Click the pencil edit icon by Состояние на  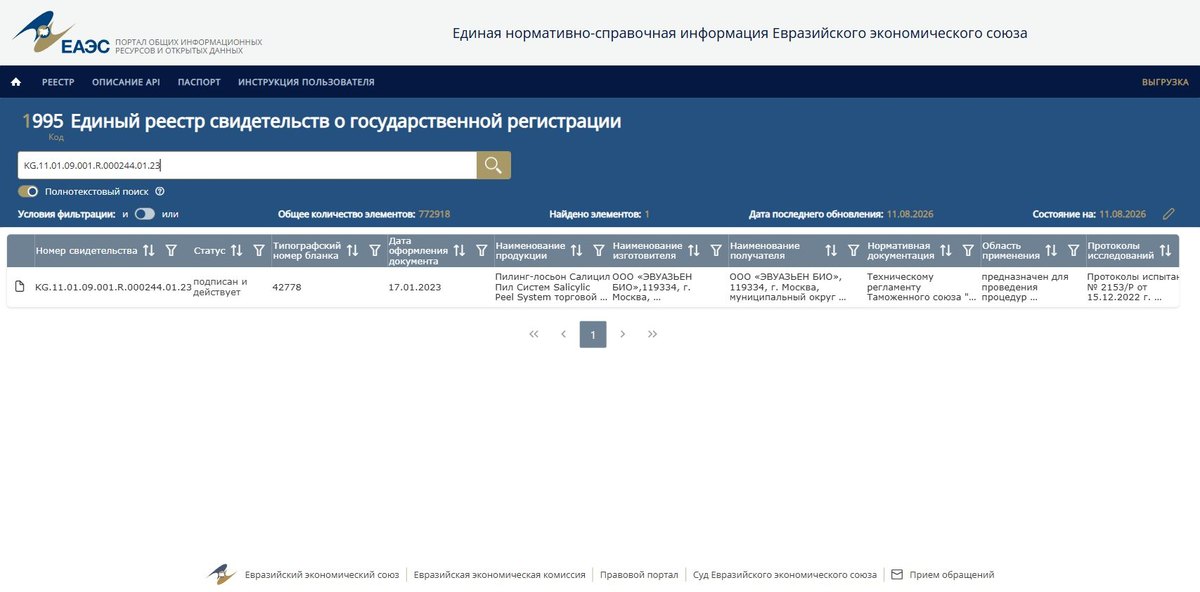(x=1168, y=214)
